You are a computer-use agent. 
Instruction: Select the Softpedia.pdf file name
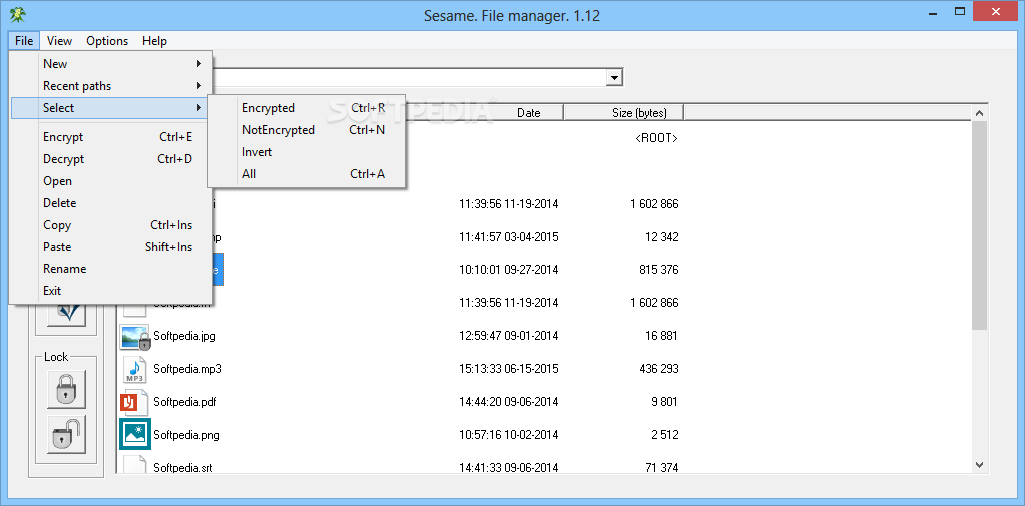click(x=185, y=402)
